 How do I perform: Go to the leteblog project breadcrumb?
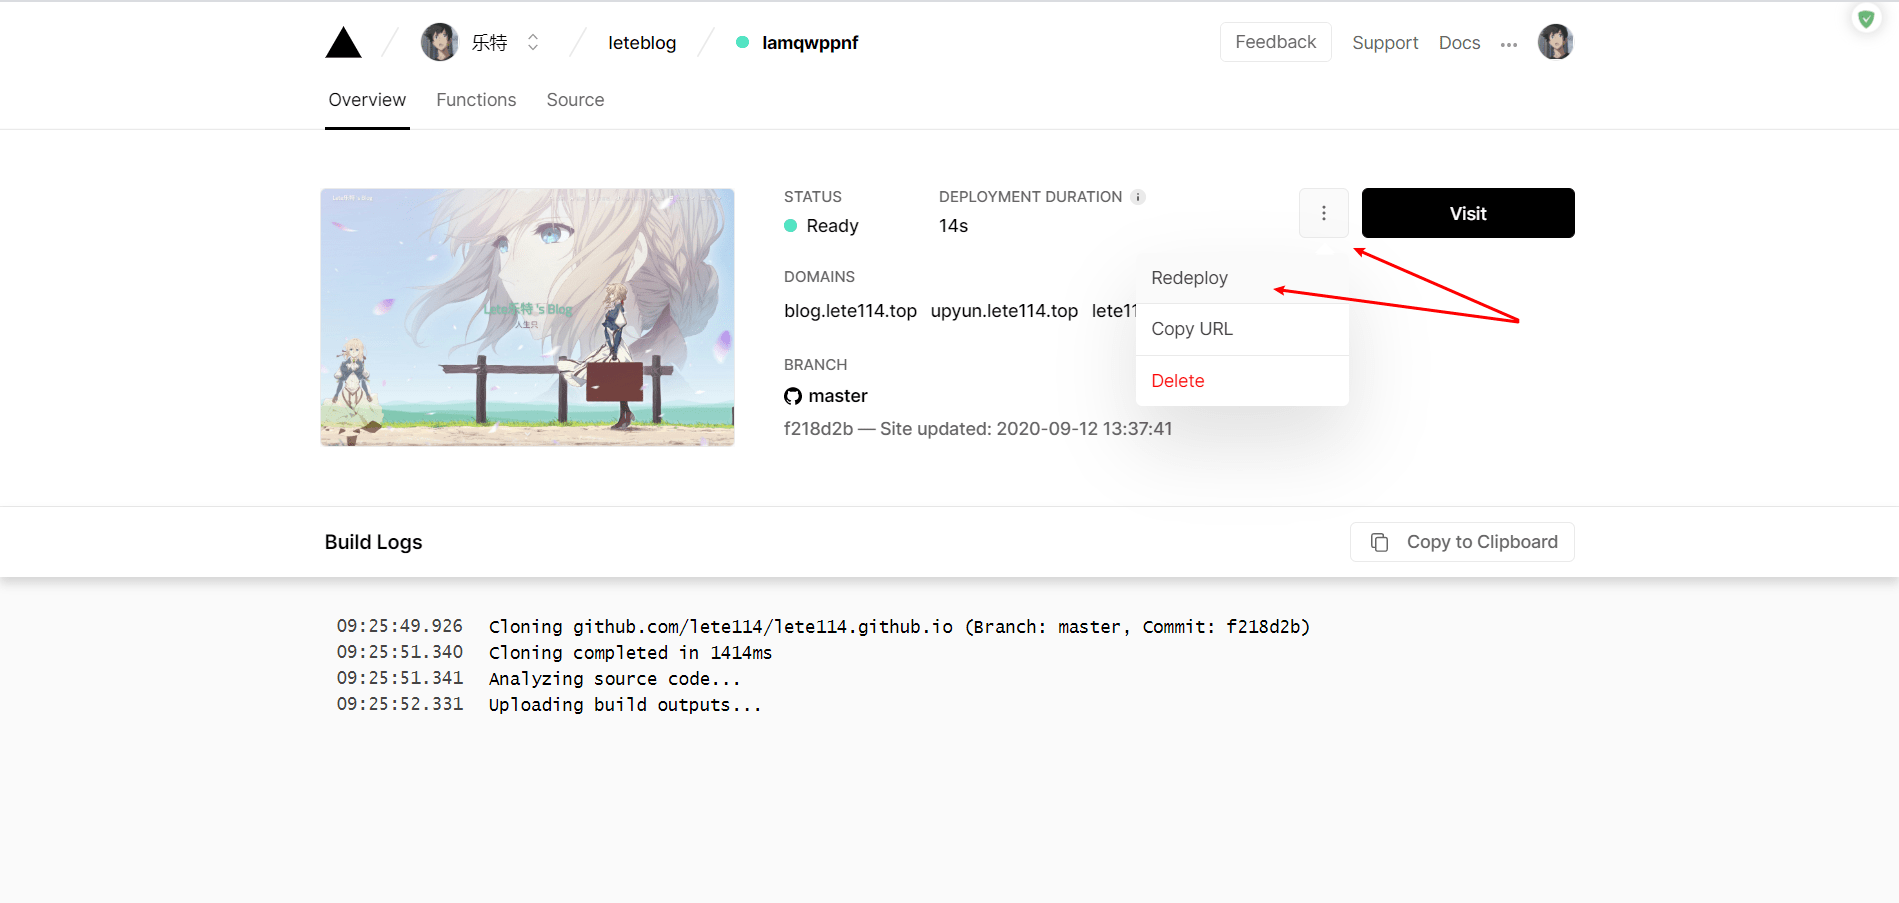[642, 43]
